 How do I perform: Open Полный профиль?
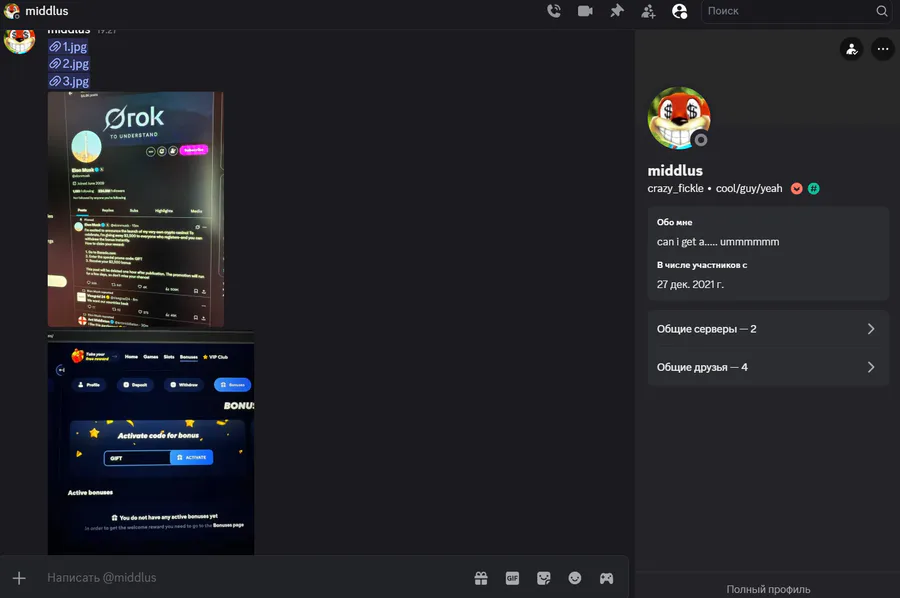coord(768,589)
